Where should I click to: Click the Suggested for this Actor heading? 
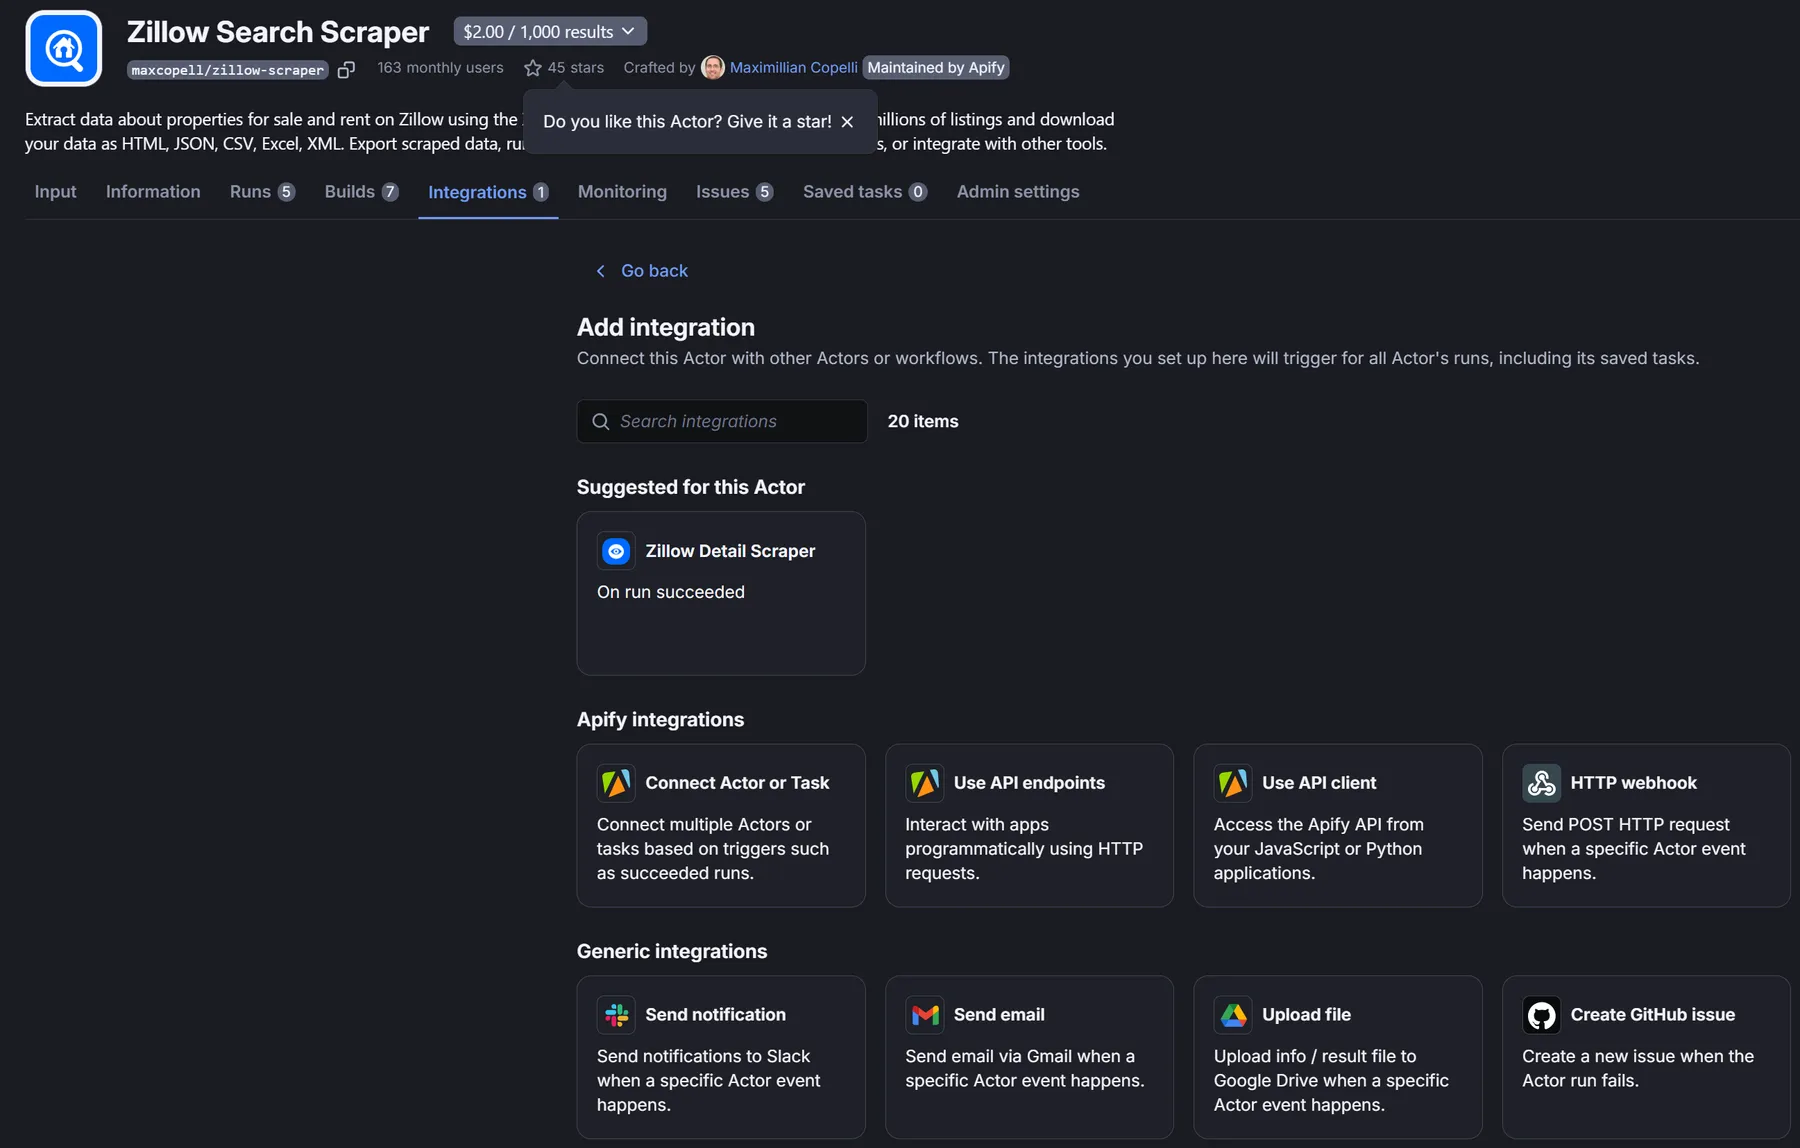click(690, 487)
